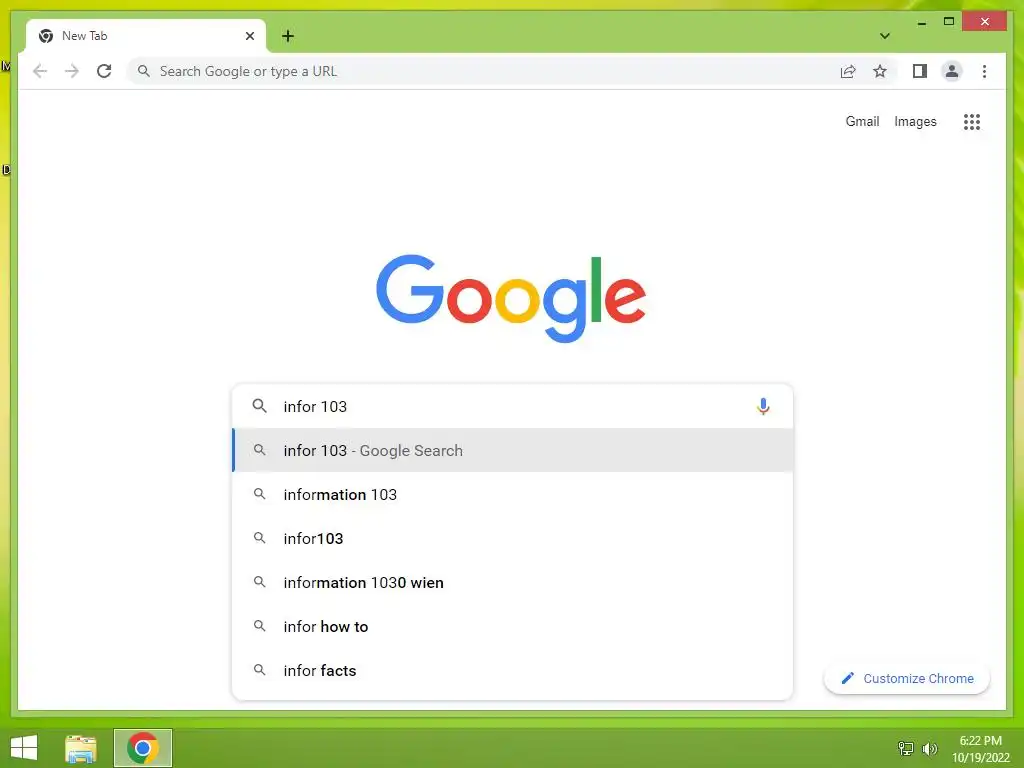The image size is (1024, 768).
Task: Bookmark this tab with star icon
Action: 880,71
